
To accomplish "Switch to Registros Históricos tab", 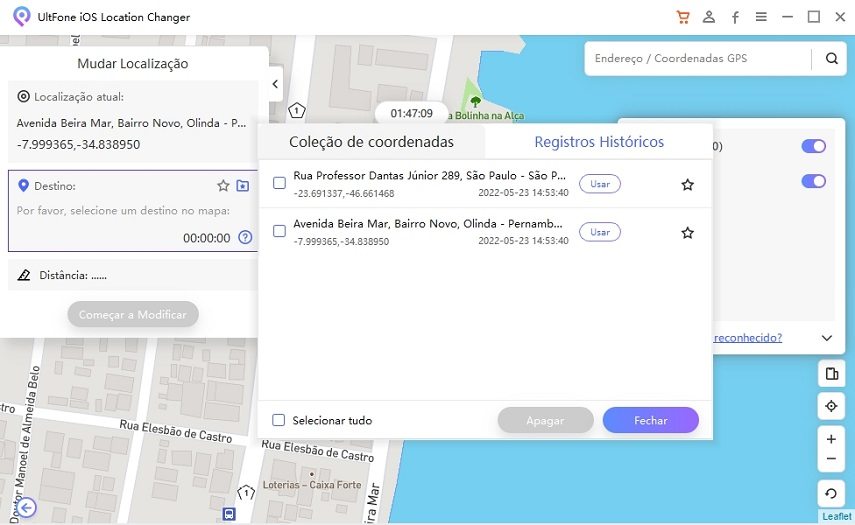I will [599, 142].
